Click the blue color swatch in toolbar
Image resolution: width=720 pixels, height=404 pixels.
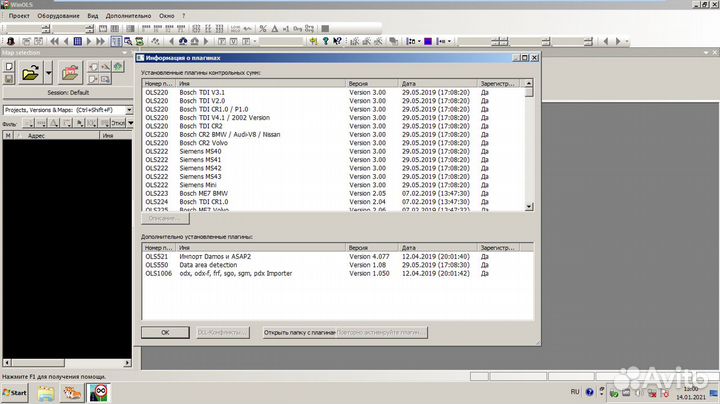point(428,41)
